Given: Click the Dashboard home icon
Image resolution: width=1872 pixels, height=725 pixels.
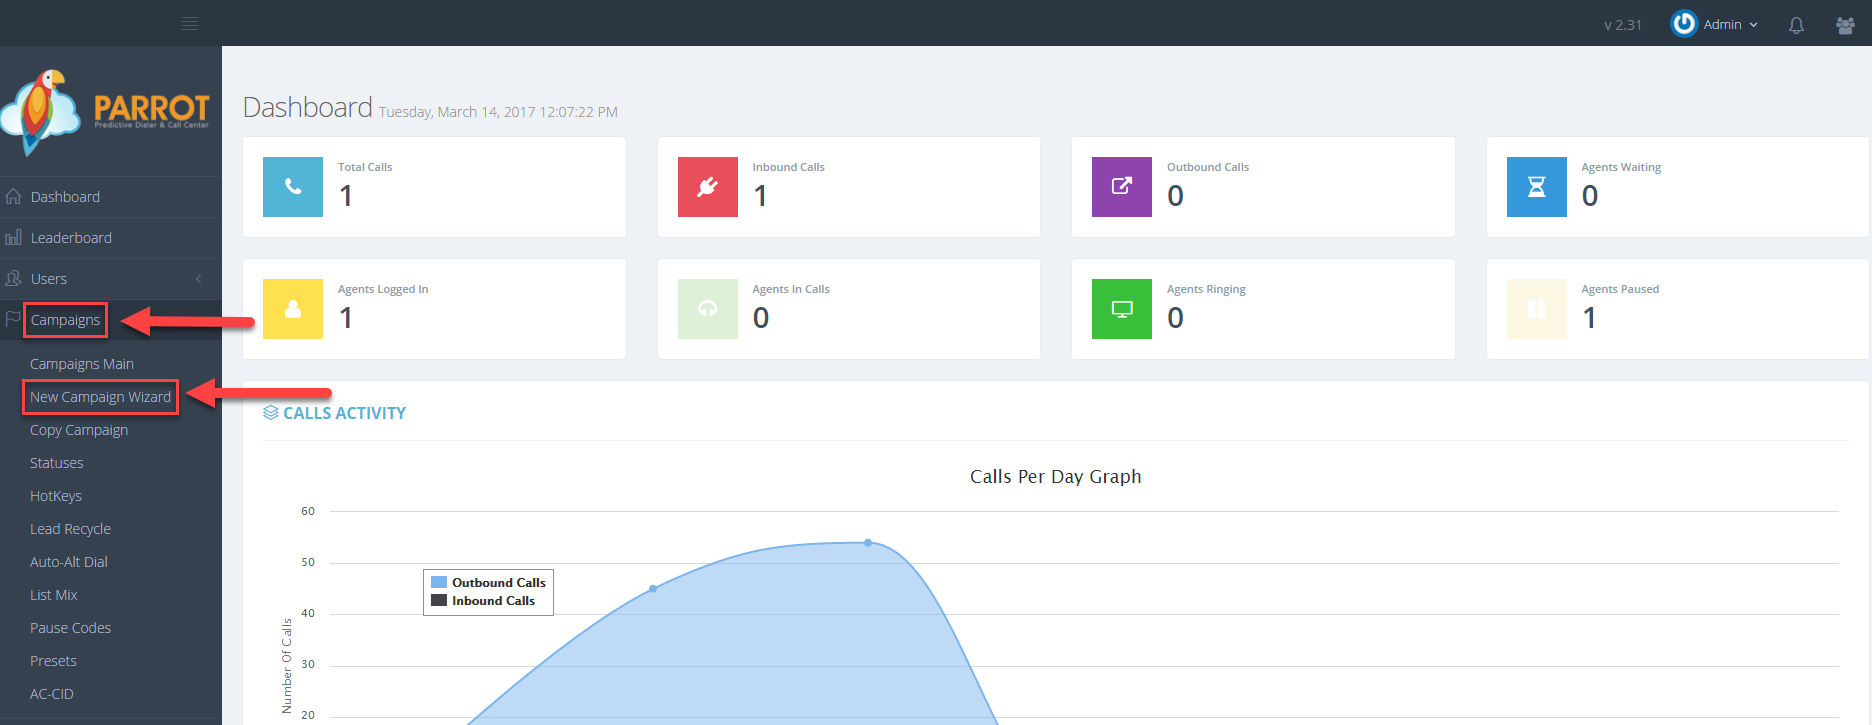Looking at the screenshot, I should 13,197.
